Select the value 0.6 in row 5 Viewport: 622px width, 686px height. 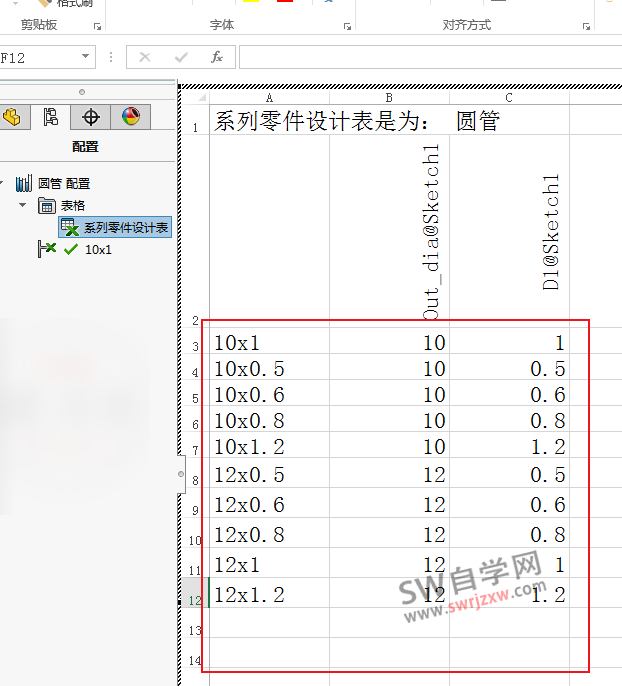click(x=509, y=393)
